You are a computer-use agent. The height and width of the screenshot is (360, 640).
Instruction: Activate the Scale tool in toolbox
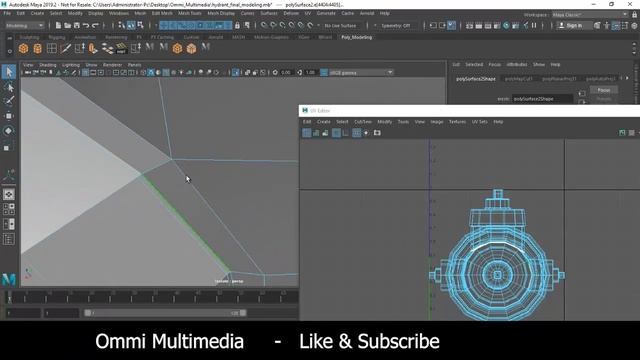pos(9,146)
